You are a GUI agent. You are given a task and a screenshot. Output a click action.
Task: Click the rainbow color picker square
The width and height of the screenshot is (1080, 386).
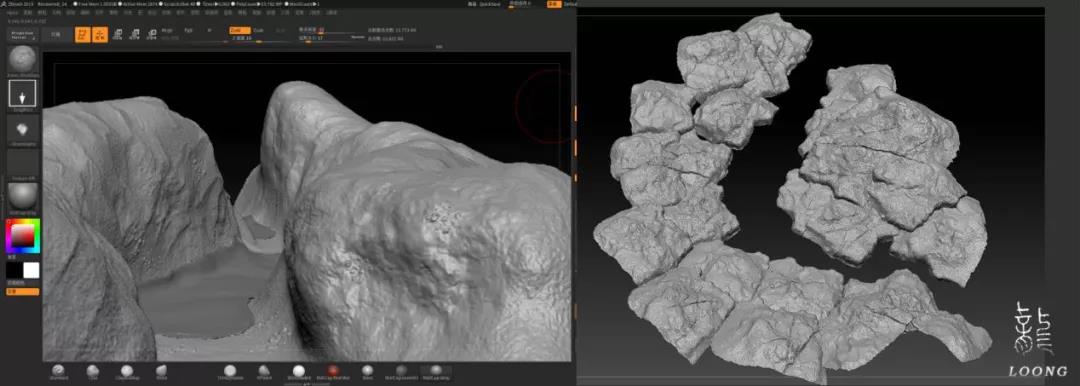click(x=23, y=236)
